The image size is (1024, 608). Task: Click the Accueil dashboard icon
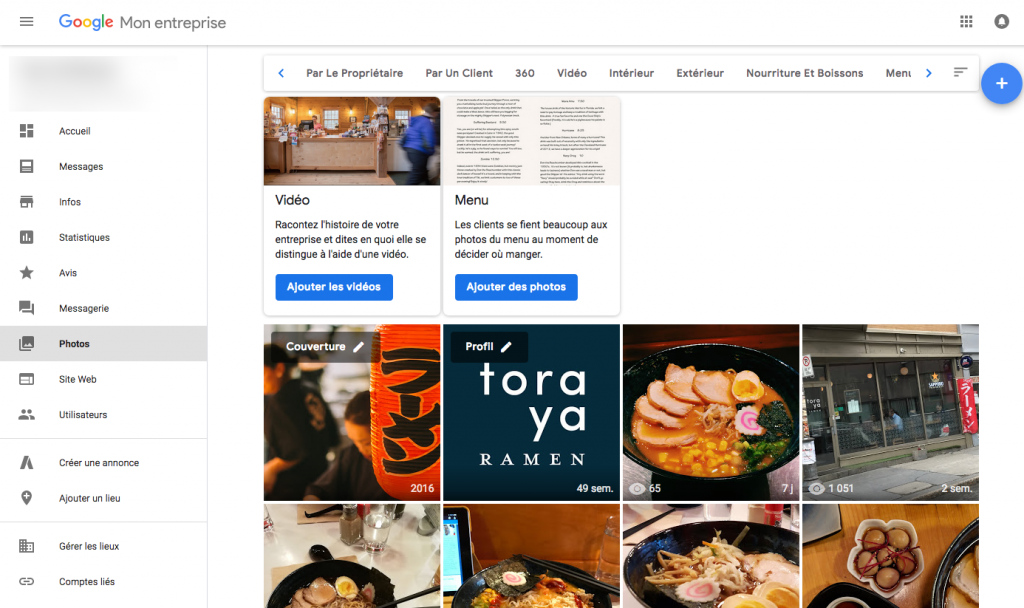26,131
